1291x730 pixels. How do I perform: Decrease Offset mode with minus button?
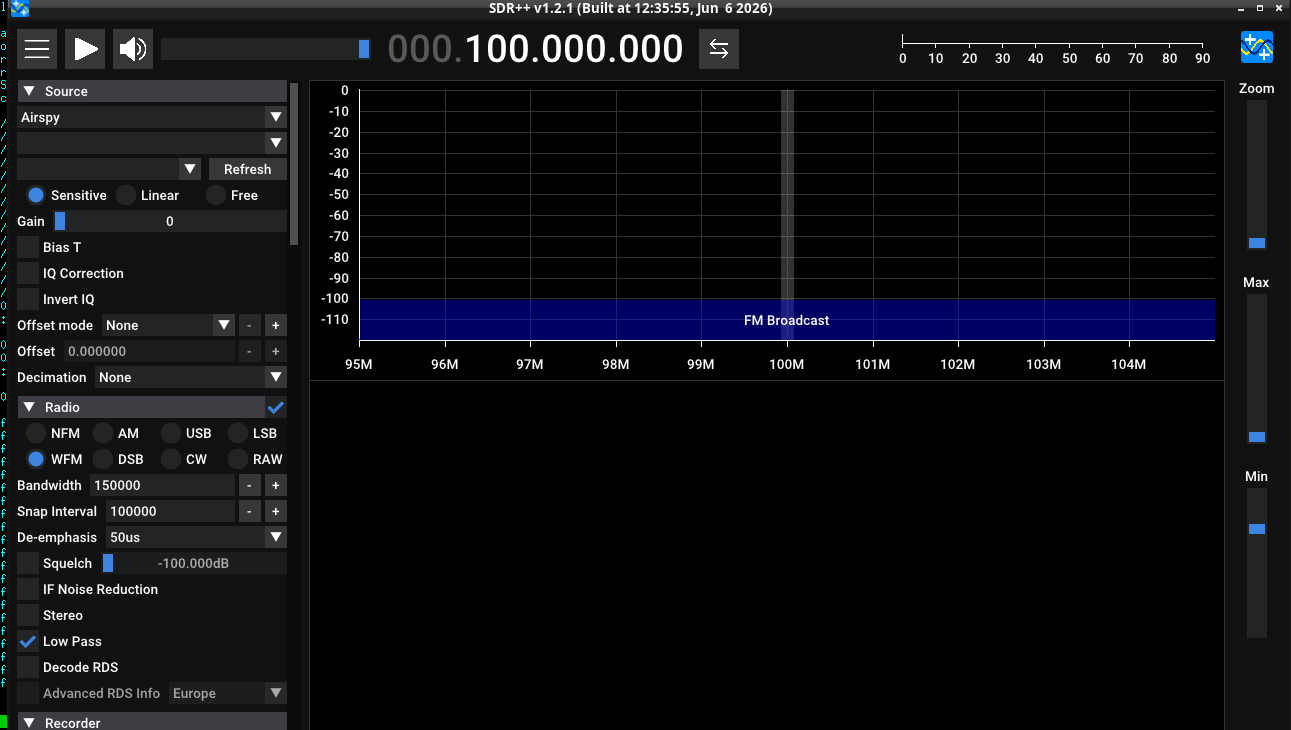pos(250,325)
